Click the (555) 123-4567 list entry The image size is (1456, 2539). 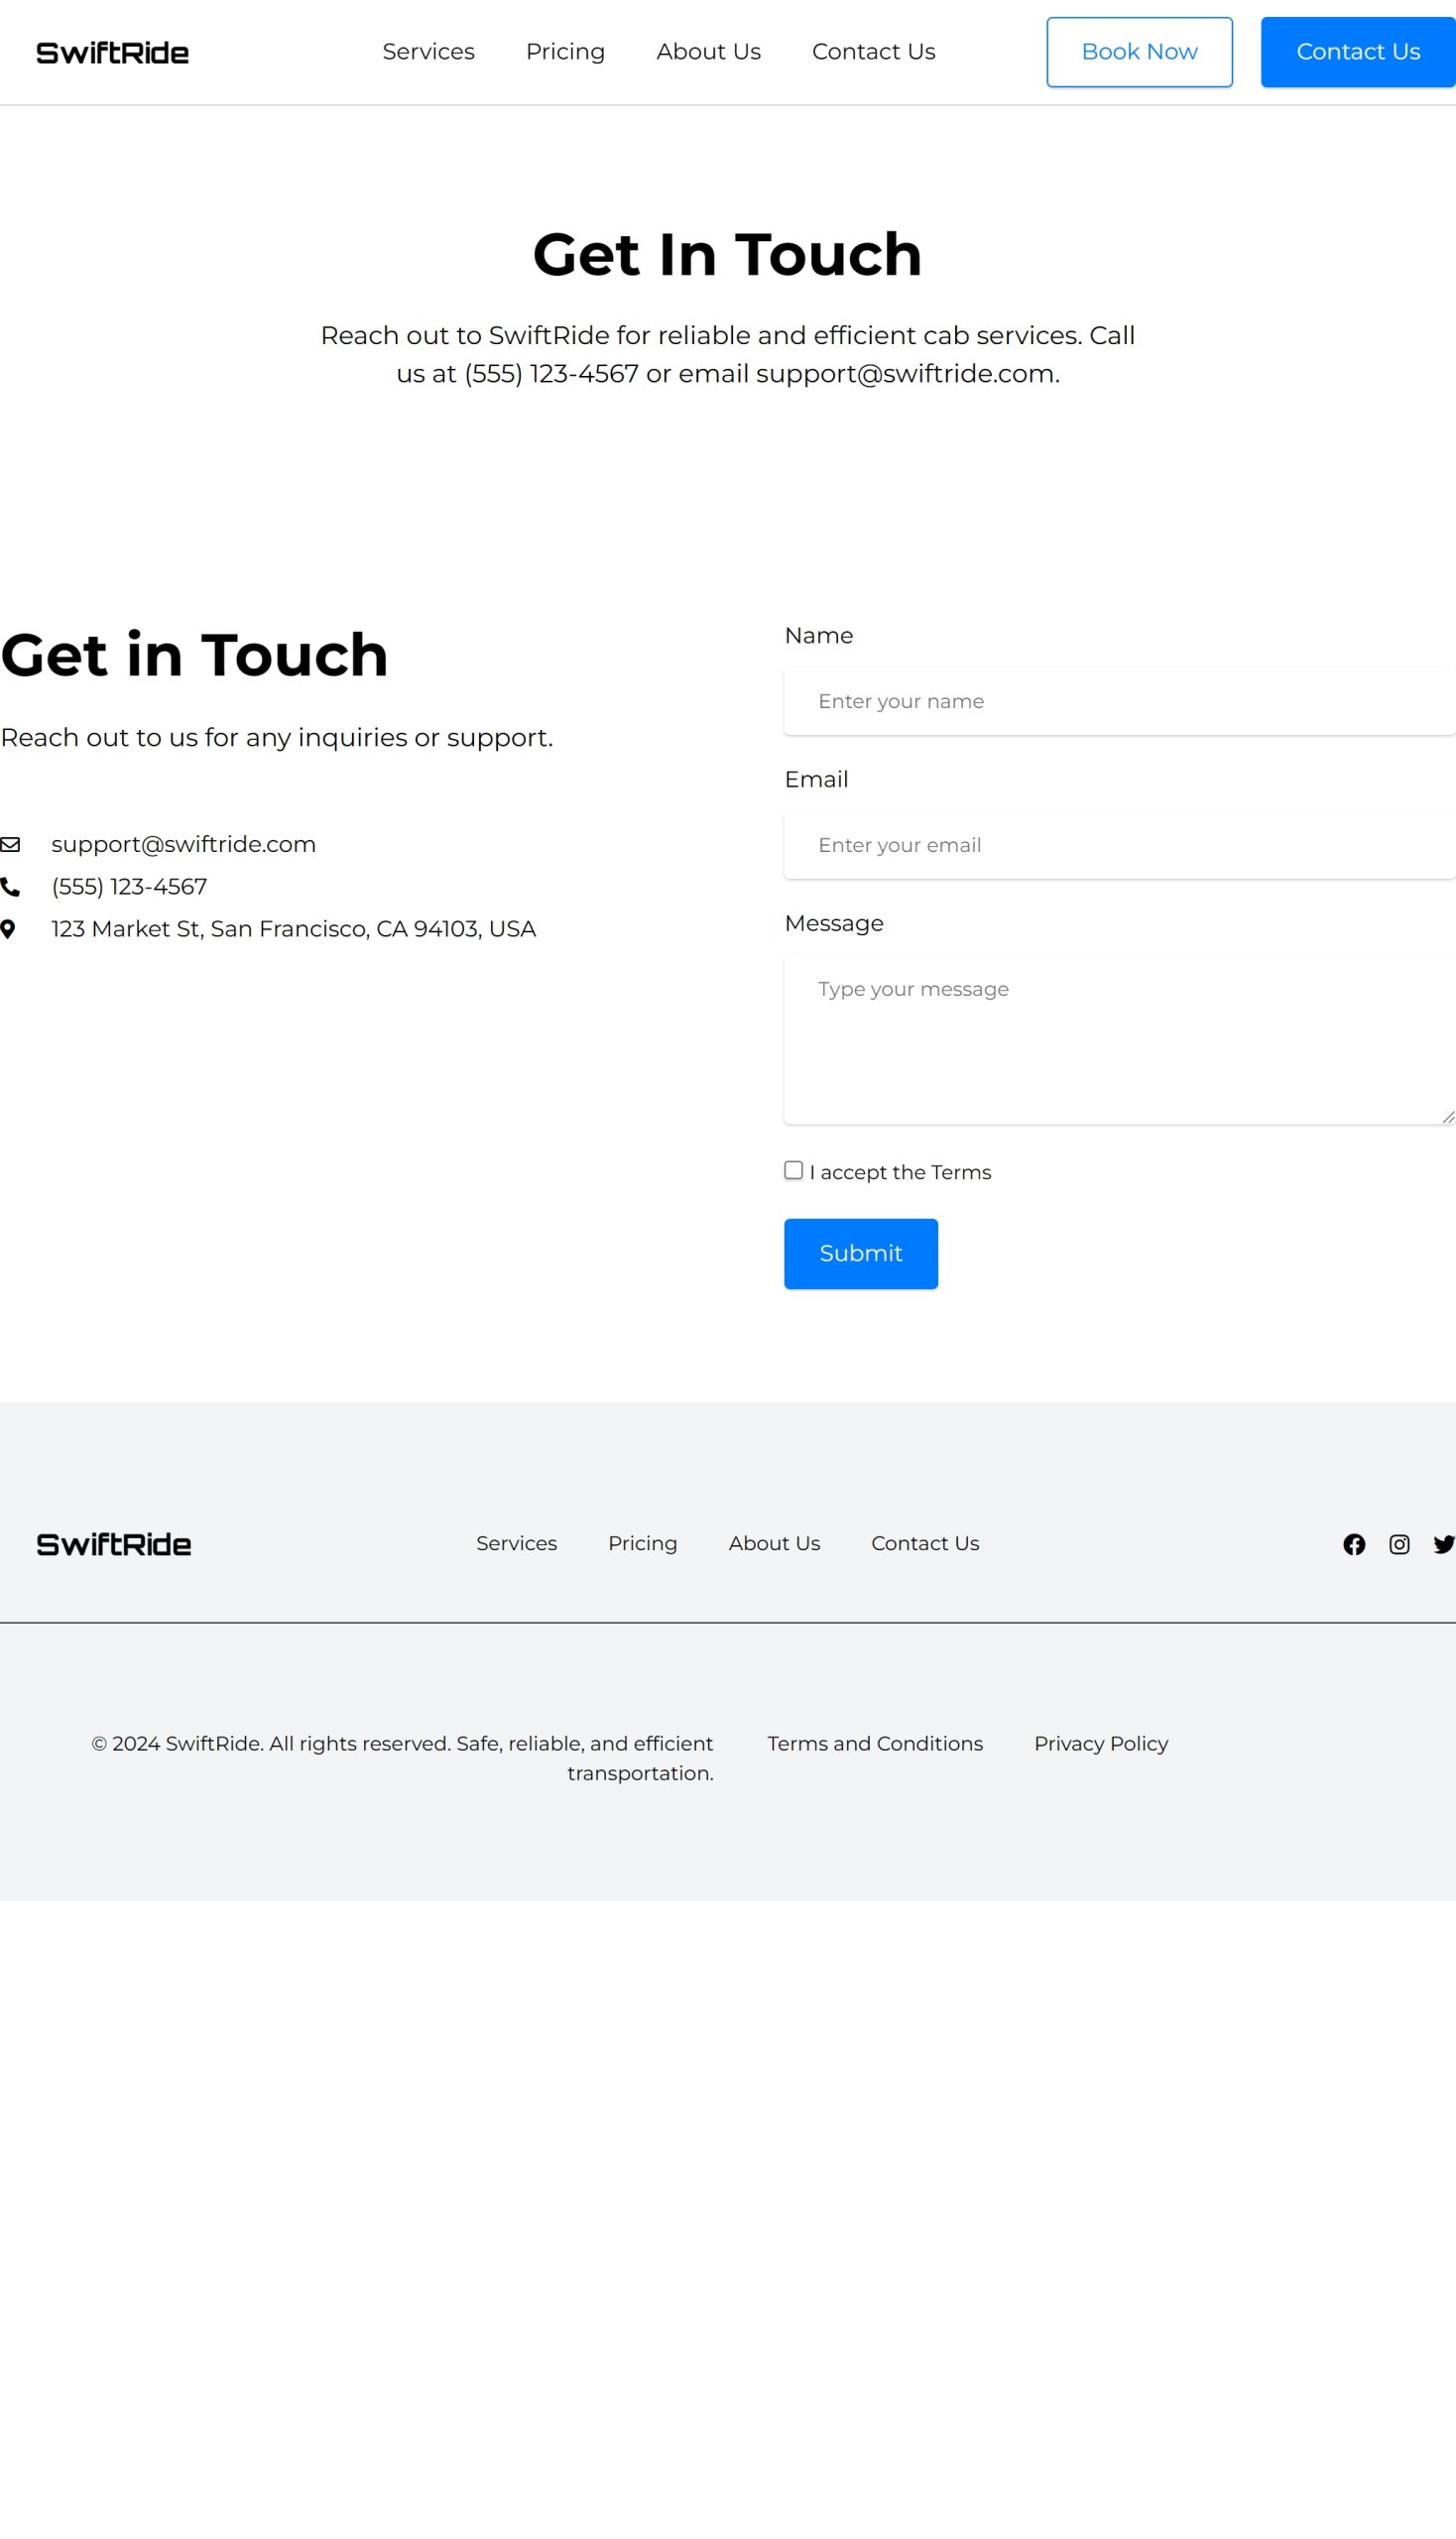(x=129, y=887)
